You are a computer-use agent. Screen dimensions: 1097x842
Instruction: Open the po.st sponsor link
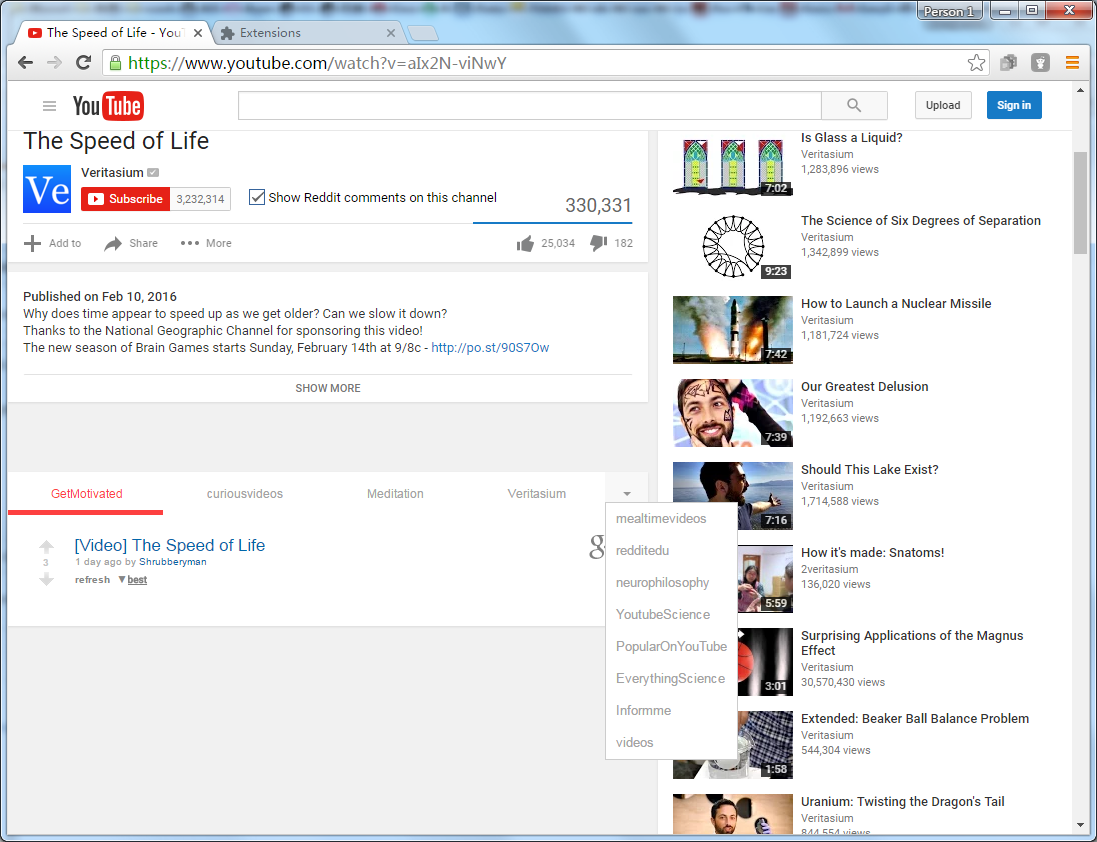pyautogui.click(x=490, y=348)
